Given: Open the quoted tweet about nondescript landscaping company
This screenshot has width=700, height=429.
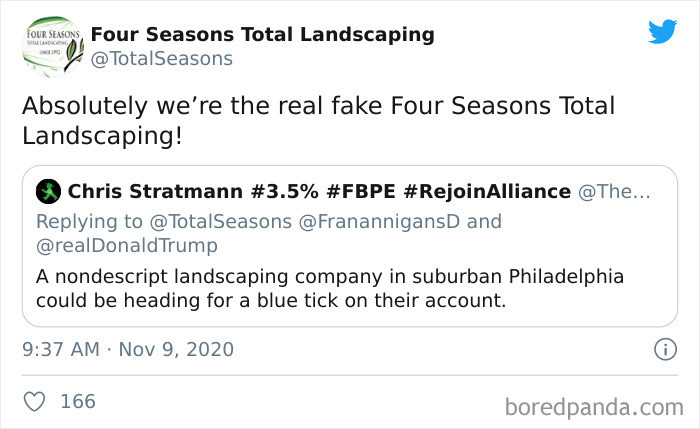Looking at the screenshot, I should point(350,246).
